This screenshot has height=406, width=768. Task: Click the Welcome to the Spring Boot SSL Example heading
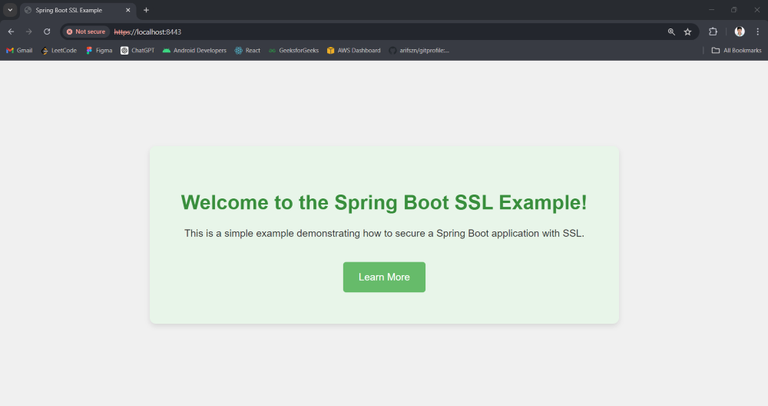click(x=384, y=202)
